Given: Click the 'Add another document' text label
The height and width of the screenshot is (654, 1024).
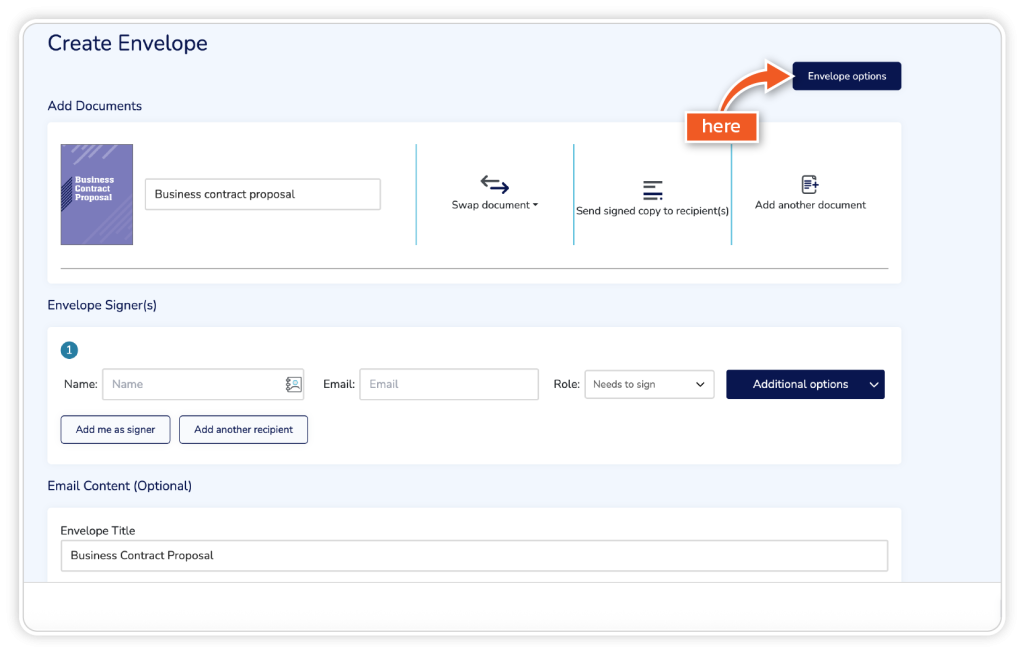Looking at the screenshot, I should (810, 205).
